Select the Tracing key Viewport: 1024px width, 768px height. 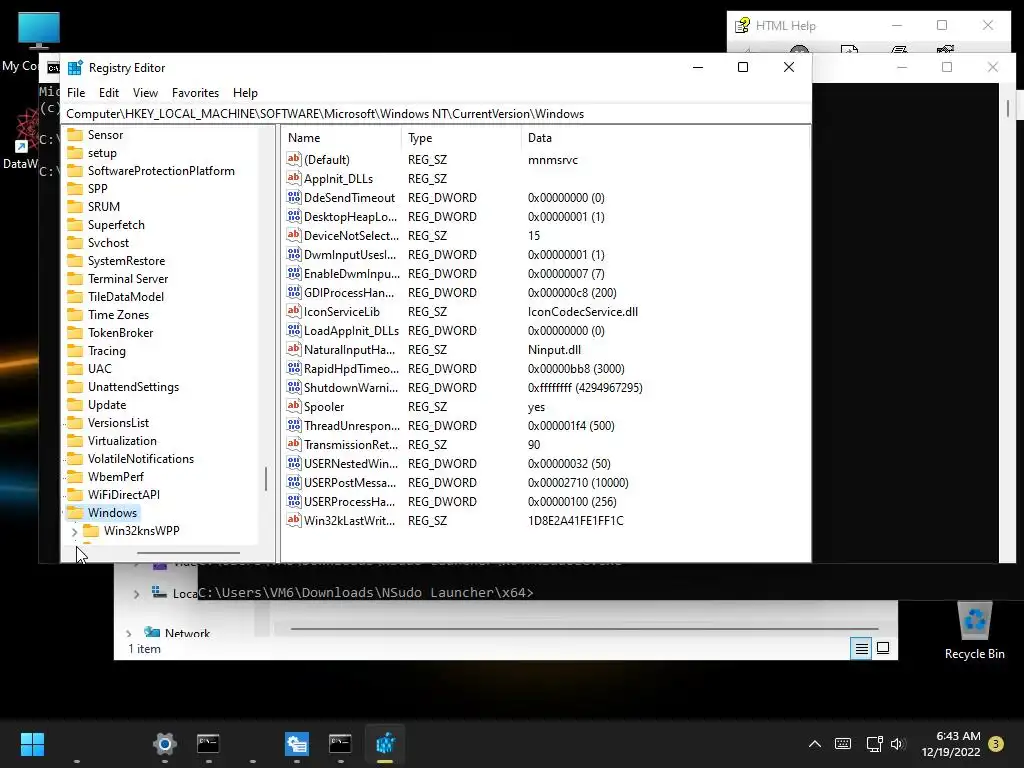point(106,351)
